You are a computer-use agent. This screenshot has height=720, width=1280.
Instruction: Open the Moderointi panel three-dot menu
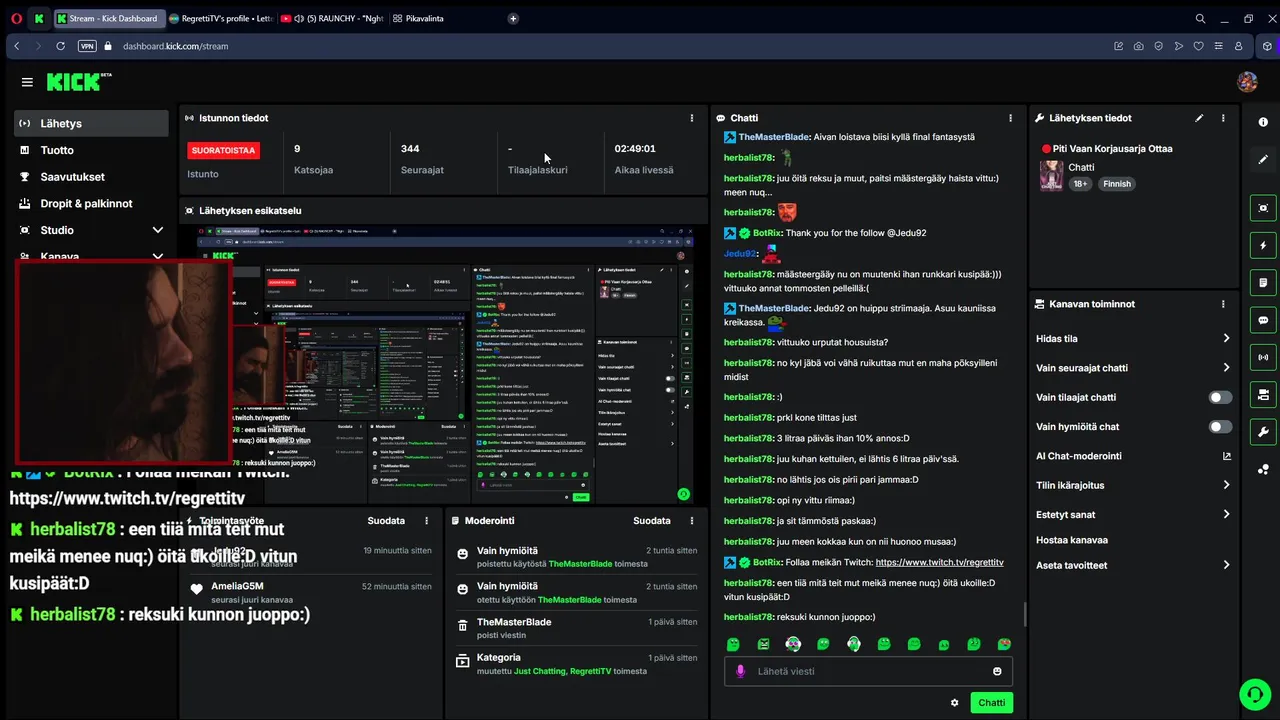692,521
